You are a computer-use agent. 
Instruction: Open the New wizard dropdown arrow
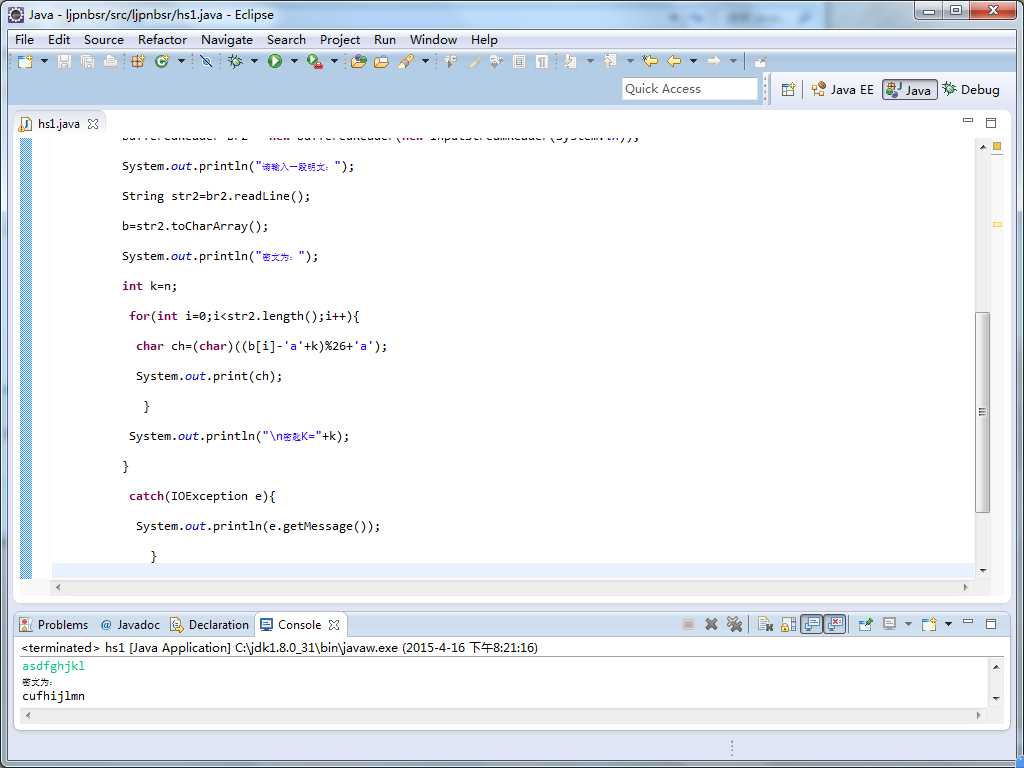click(x=44, y=61)
